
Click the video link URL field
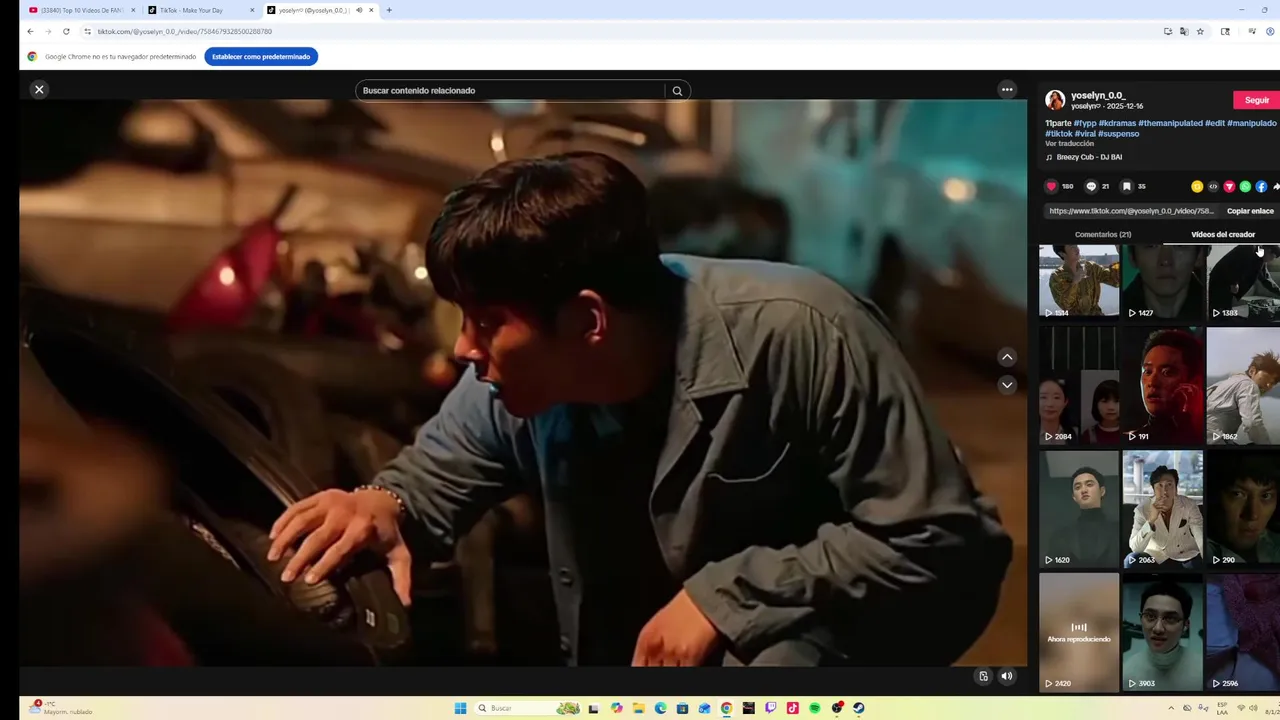1131,211
